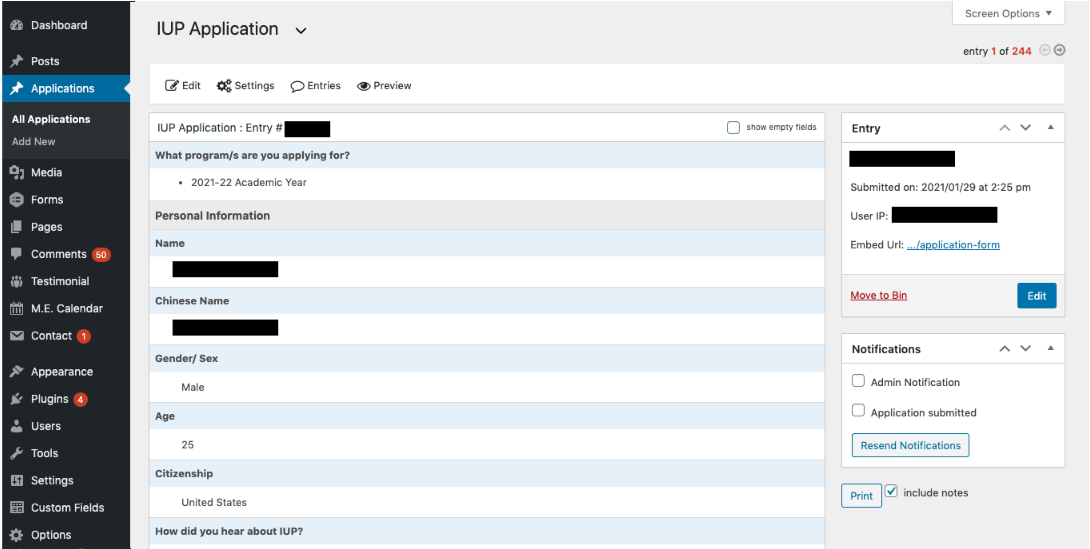Click the Options gear icon

pos(17,535)
